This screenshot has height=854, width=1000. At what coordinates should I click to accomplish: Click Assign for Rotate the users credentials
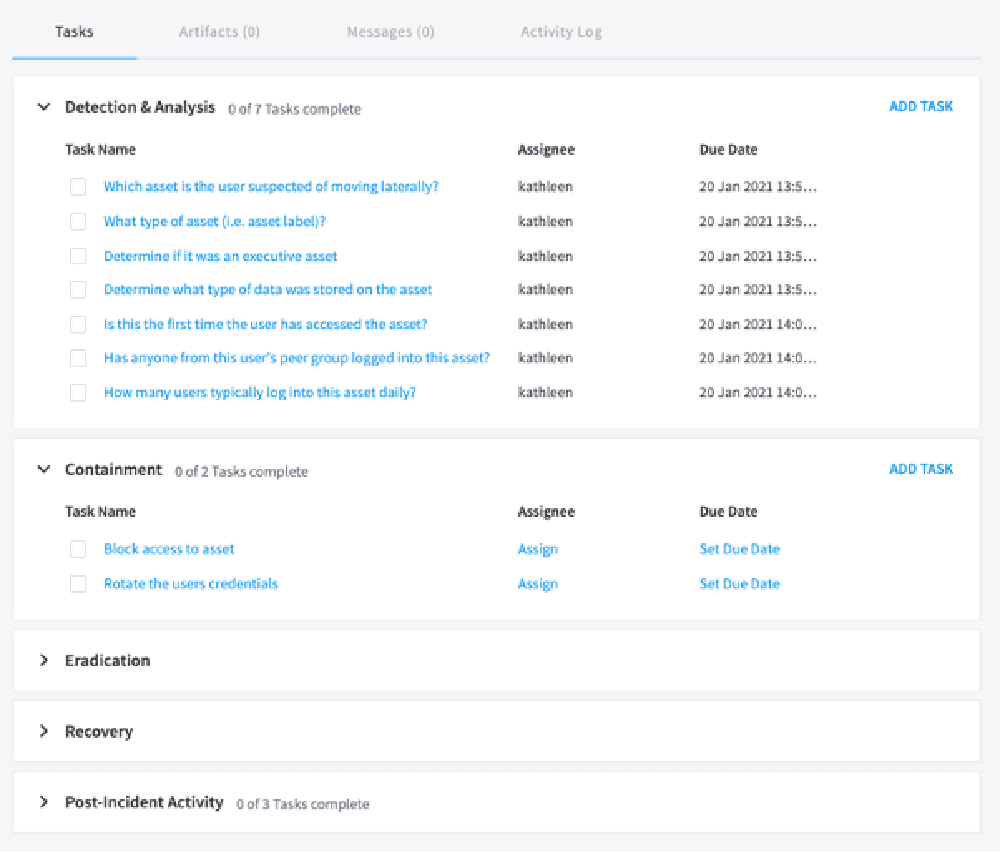click(x=538, y=584)
